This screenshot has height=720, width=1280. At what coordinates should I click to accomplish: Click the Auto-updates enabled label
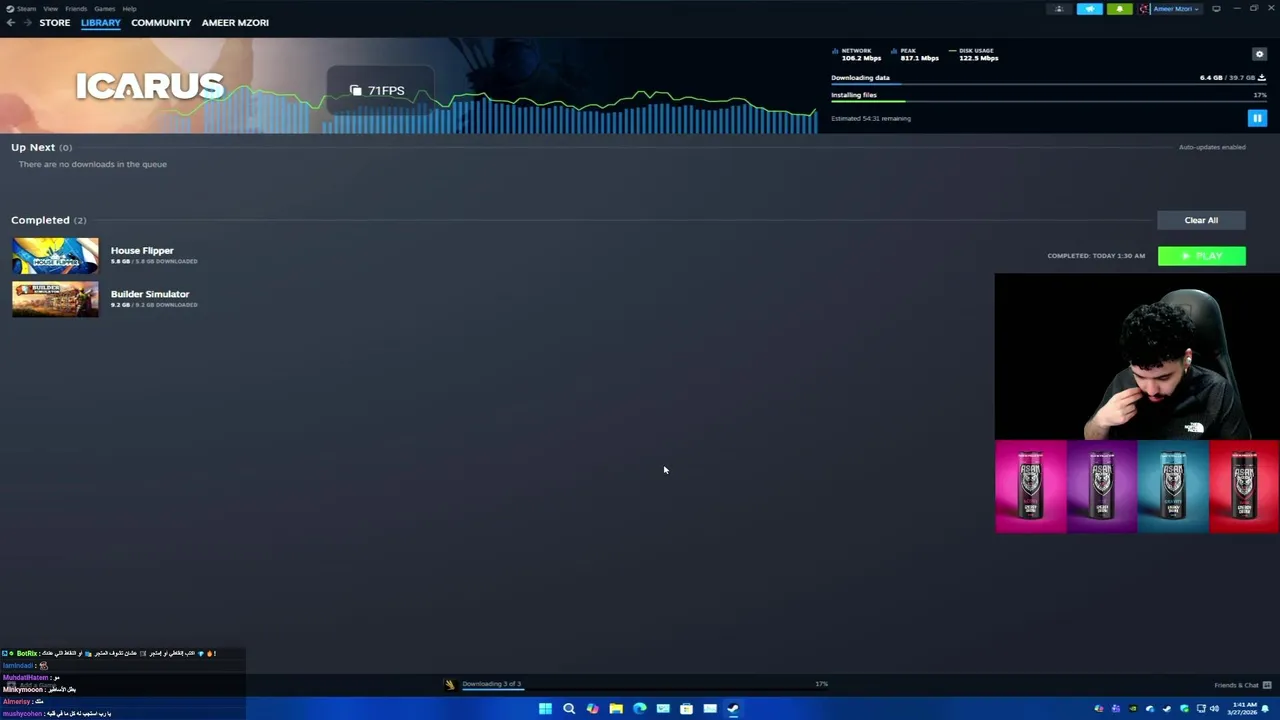[1212, 147]
